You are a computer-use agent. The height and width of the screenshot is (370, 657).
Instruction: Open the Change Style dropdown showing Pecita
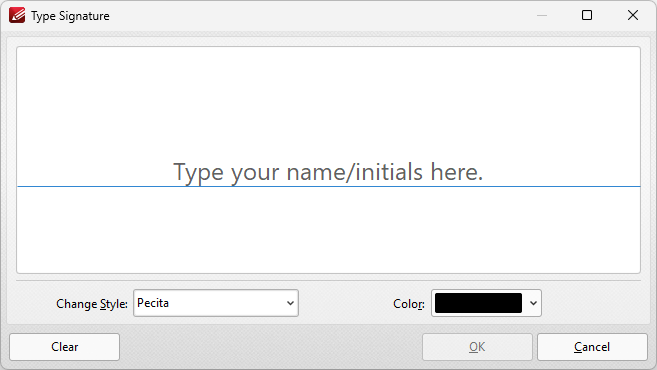216,303
